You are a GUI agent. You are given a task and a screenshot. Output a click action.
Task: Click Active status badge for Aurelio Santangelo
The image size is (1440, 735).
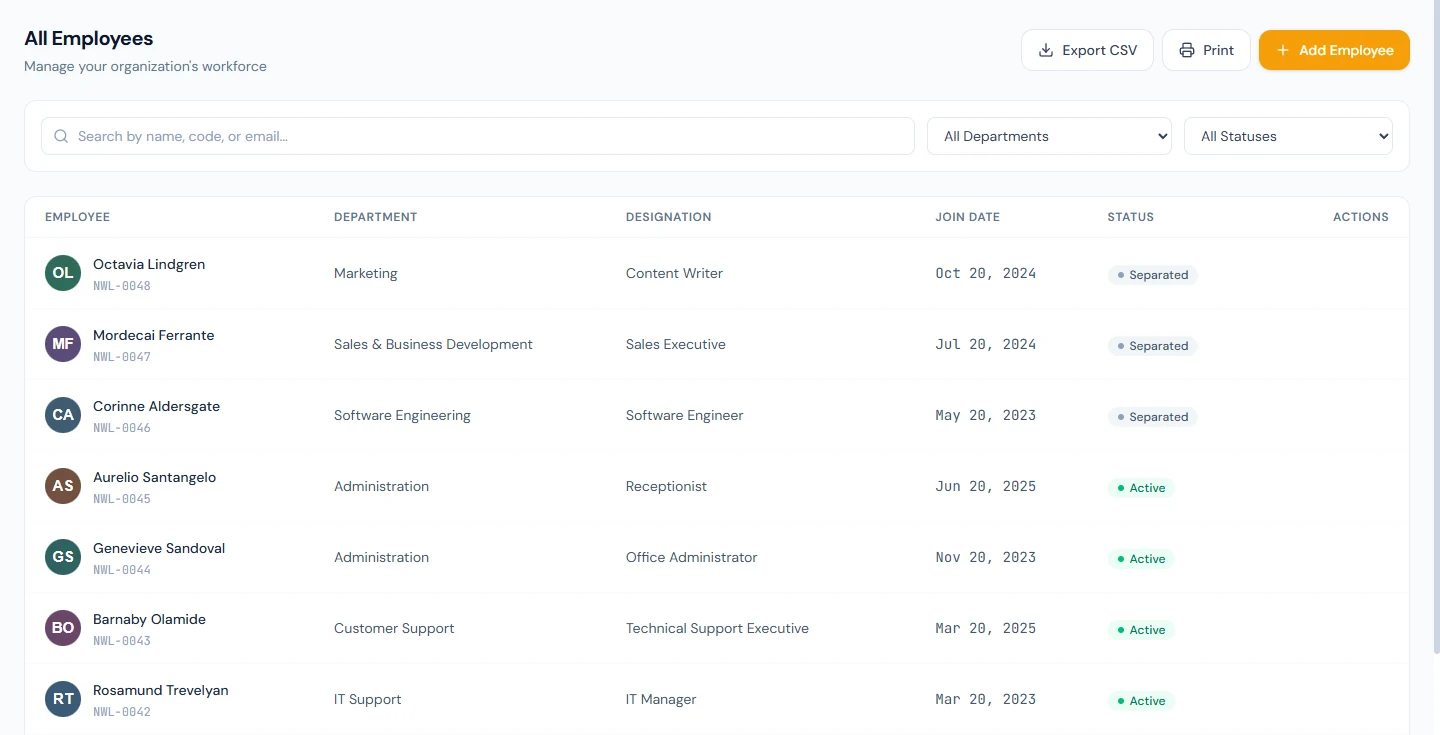click(x=1141, y=488)
